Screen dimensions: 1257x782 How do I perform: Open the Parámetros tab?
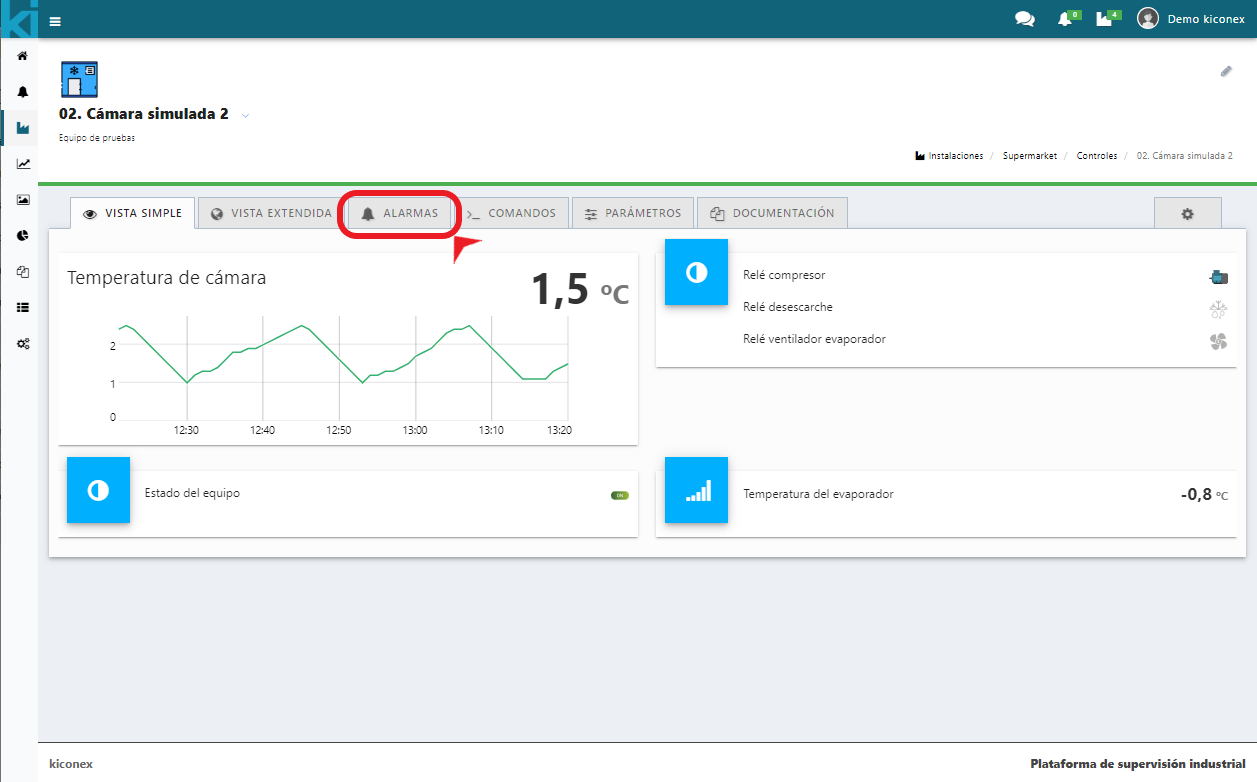(633, 214)
